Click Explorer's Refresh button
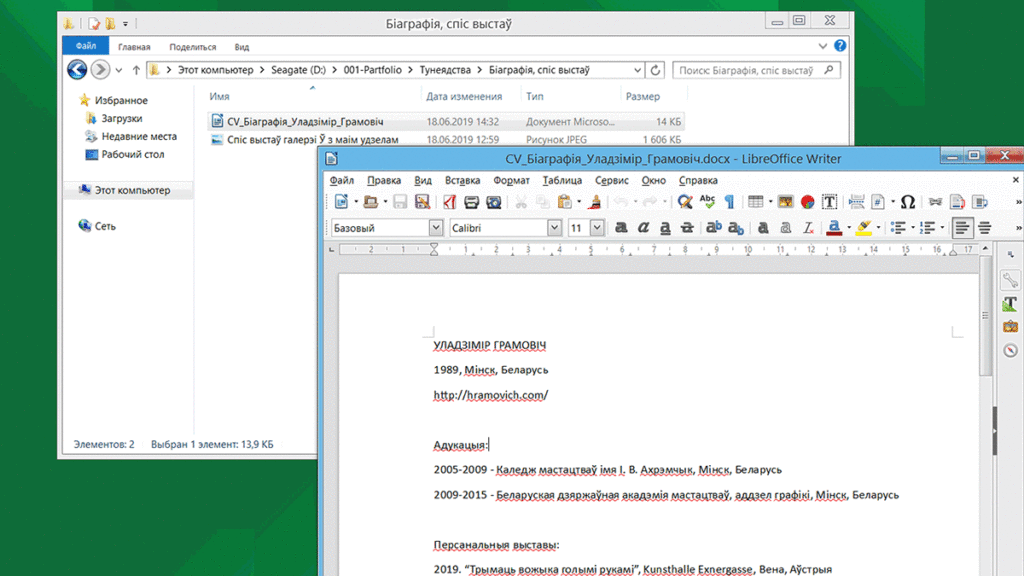The image size is (1024, 576). tap(655, 70)
